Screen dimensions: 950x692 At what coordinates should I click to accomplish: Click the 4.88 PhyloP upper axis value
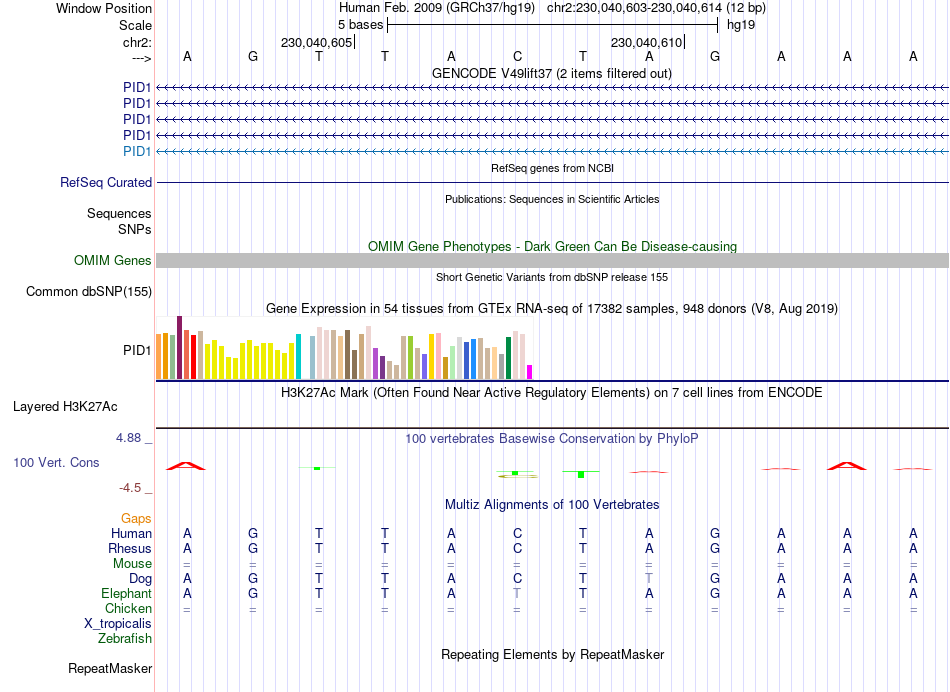[128, 437]
